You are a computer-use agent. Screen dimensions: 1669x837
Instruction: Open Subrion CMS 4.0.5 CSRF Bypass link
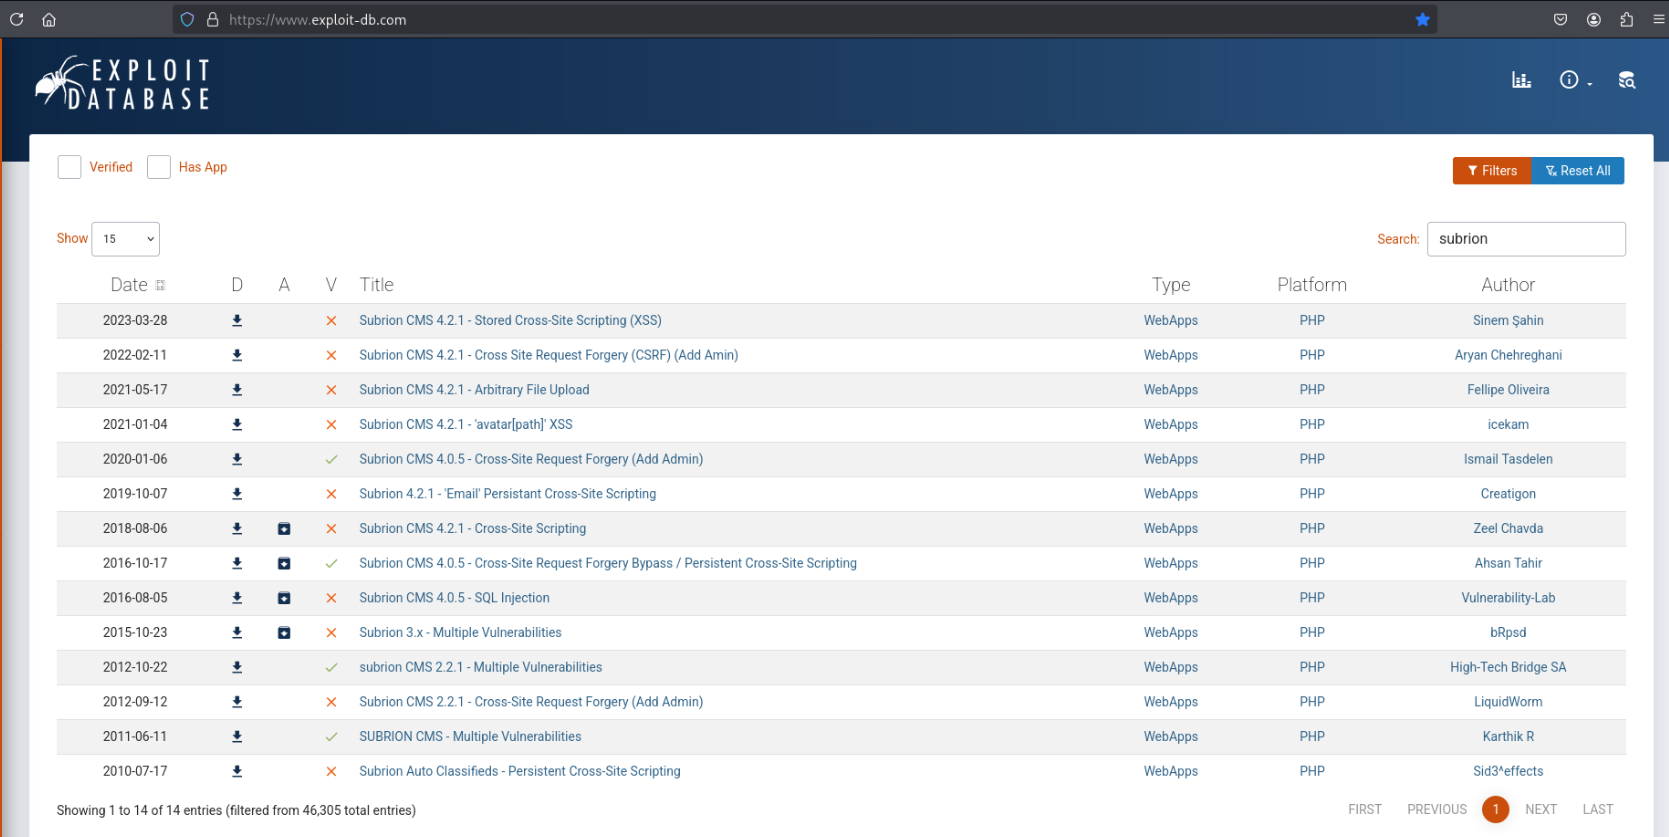click(608, 564)
